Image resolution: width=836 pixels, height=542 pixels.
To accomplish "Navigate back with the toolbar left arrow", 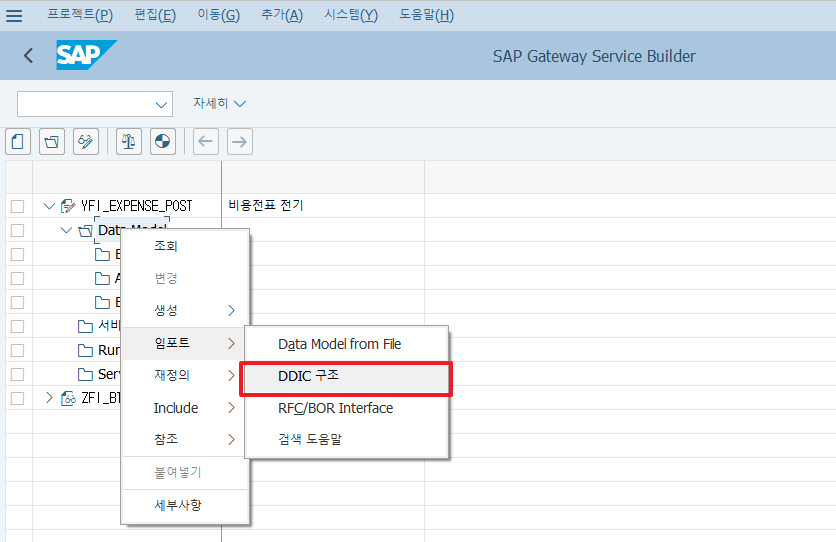I will click(206, 142).
